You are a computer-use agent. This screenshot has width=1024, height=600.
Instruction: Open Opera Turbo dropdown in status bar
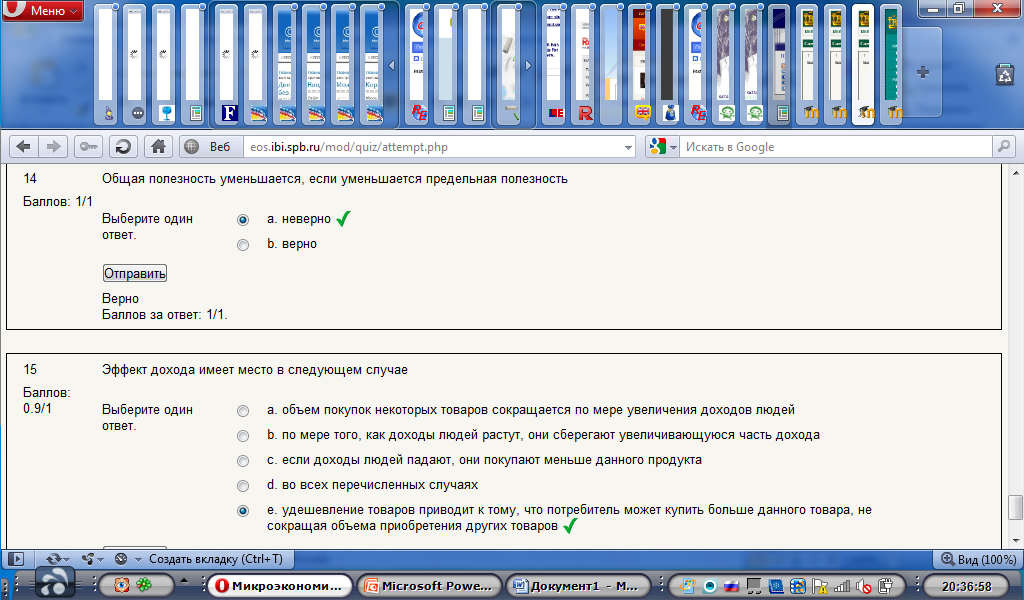(x=128, y=559)
